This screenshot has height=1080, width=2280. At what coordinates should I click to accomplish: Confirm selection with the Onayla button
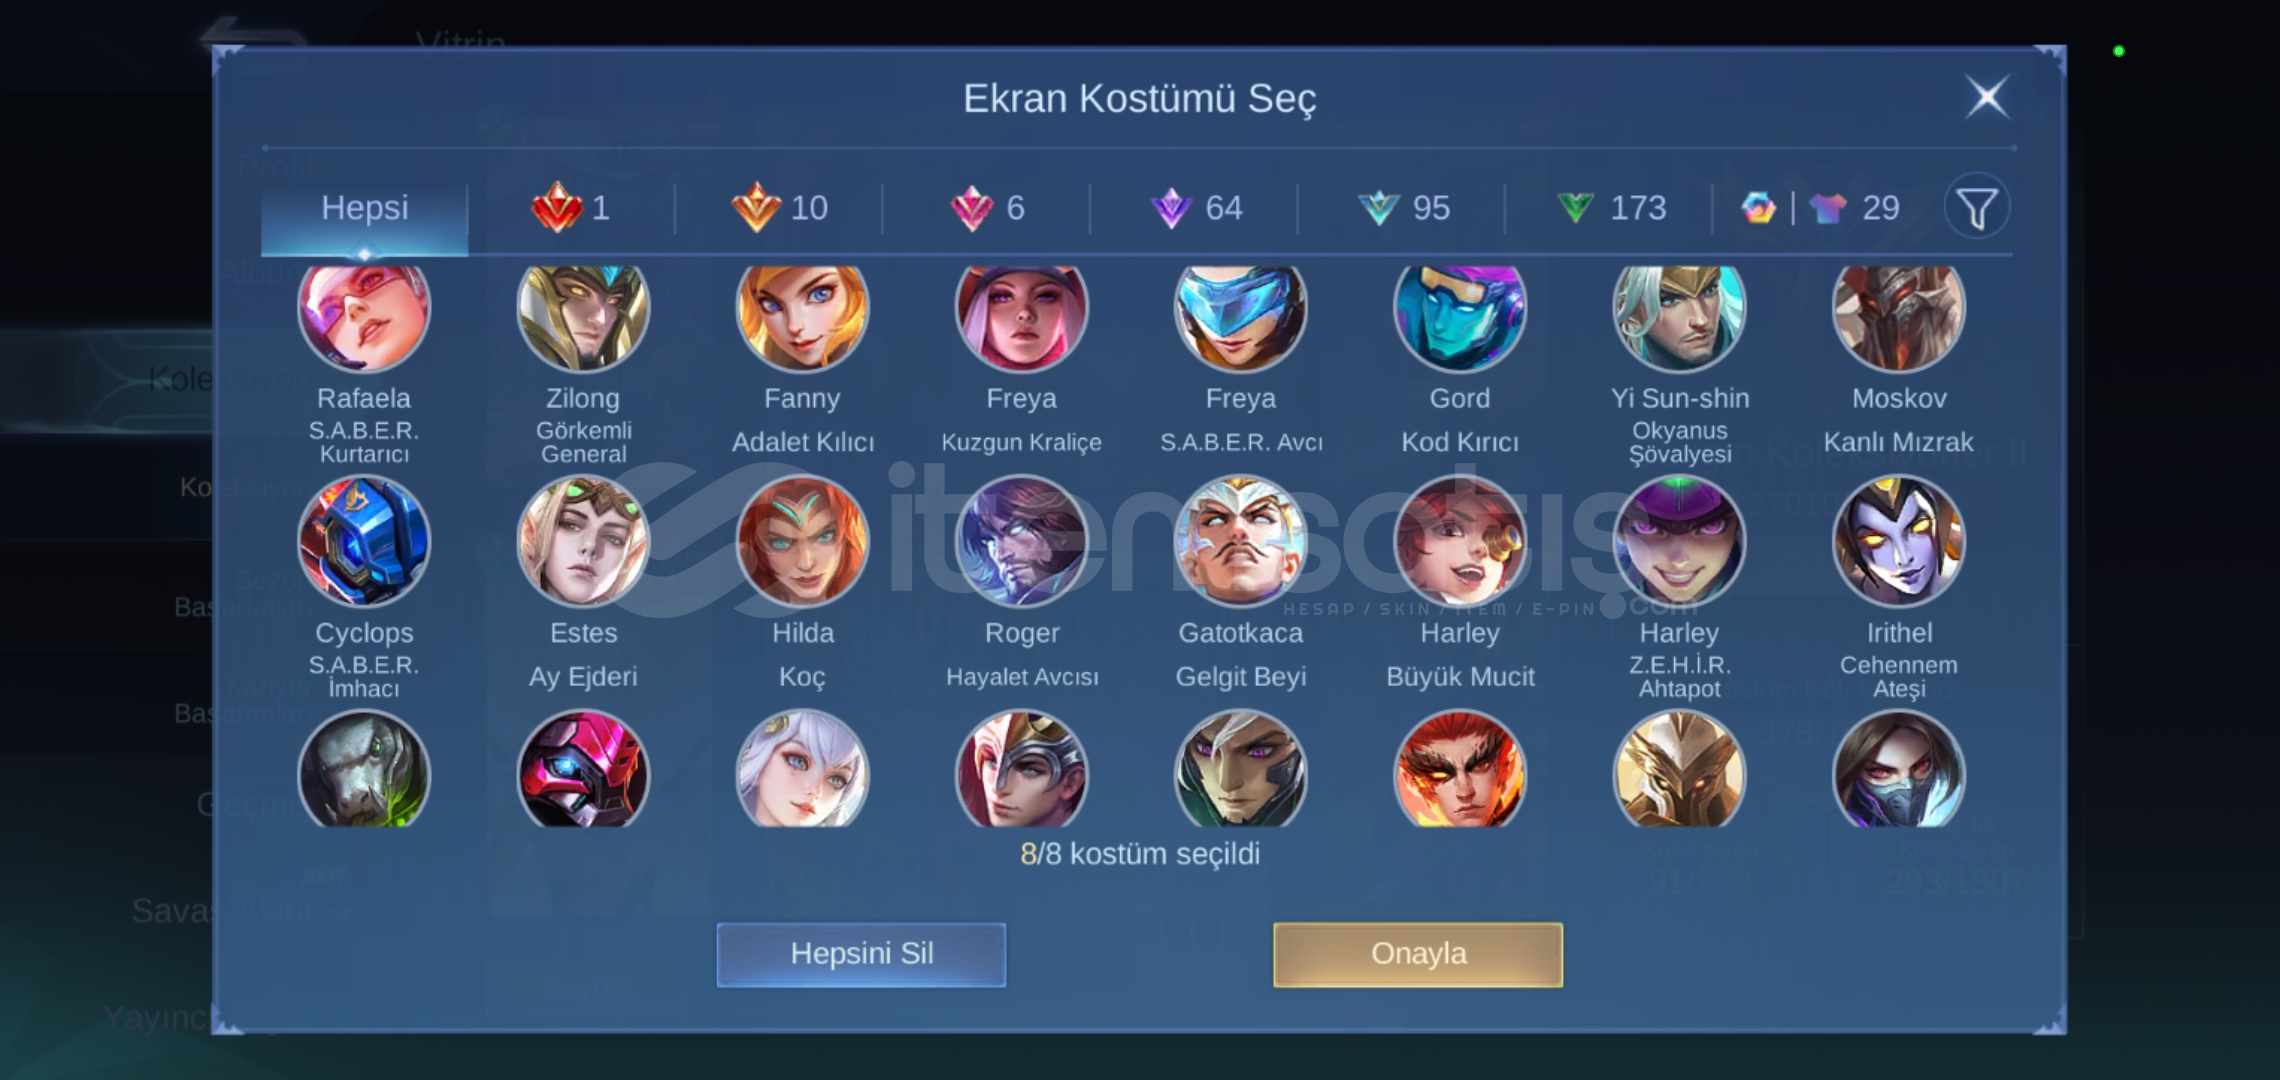pyautogui.click(x=1418, y=954)
